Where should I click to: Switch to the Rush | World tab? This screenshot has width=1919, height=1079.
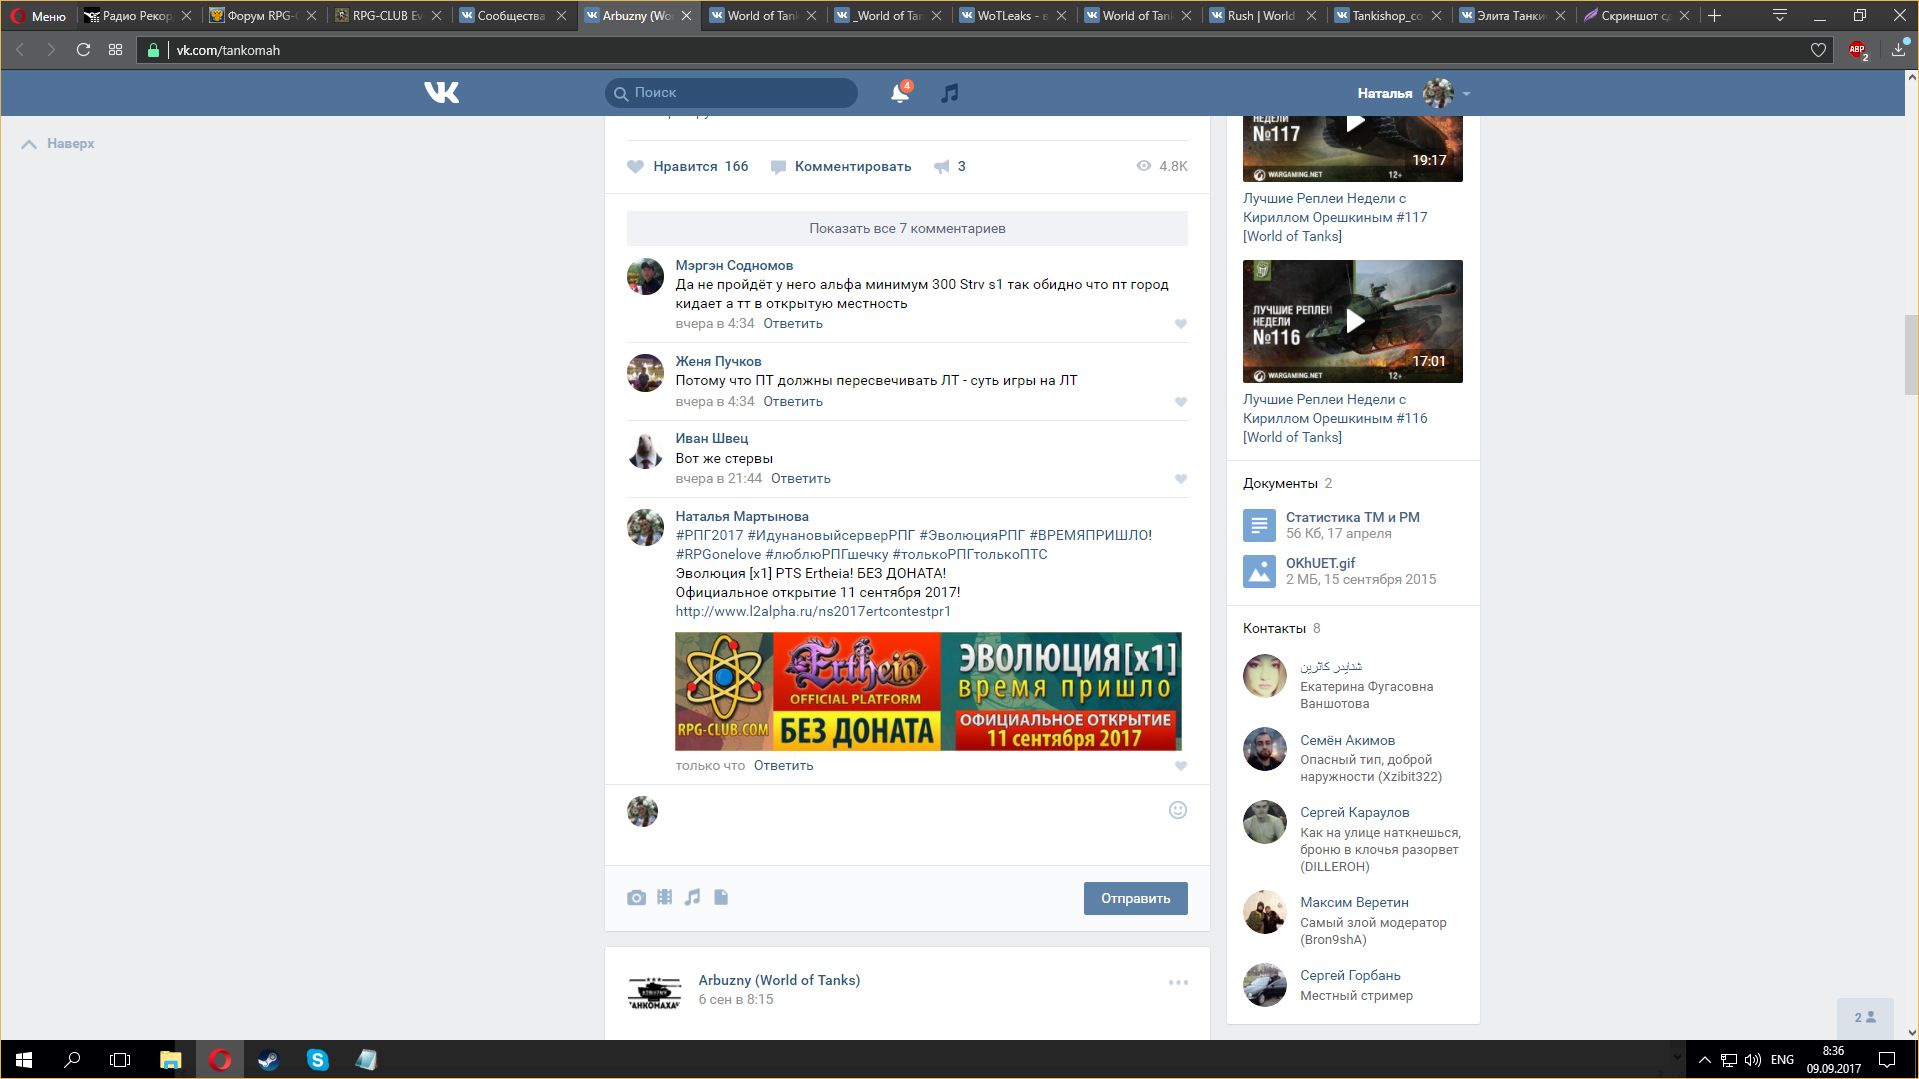click(1262, 16)
